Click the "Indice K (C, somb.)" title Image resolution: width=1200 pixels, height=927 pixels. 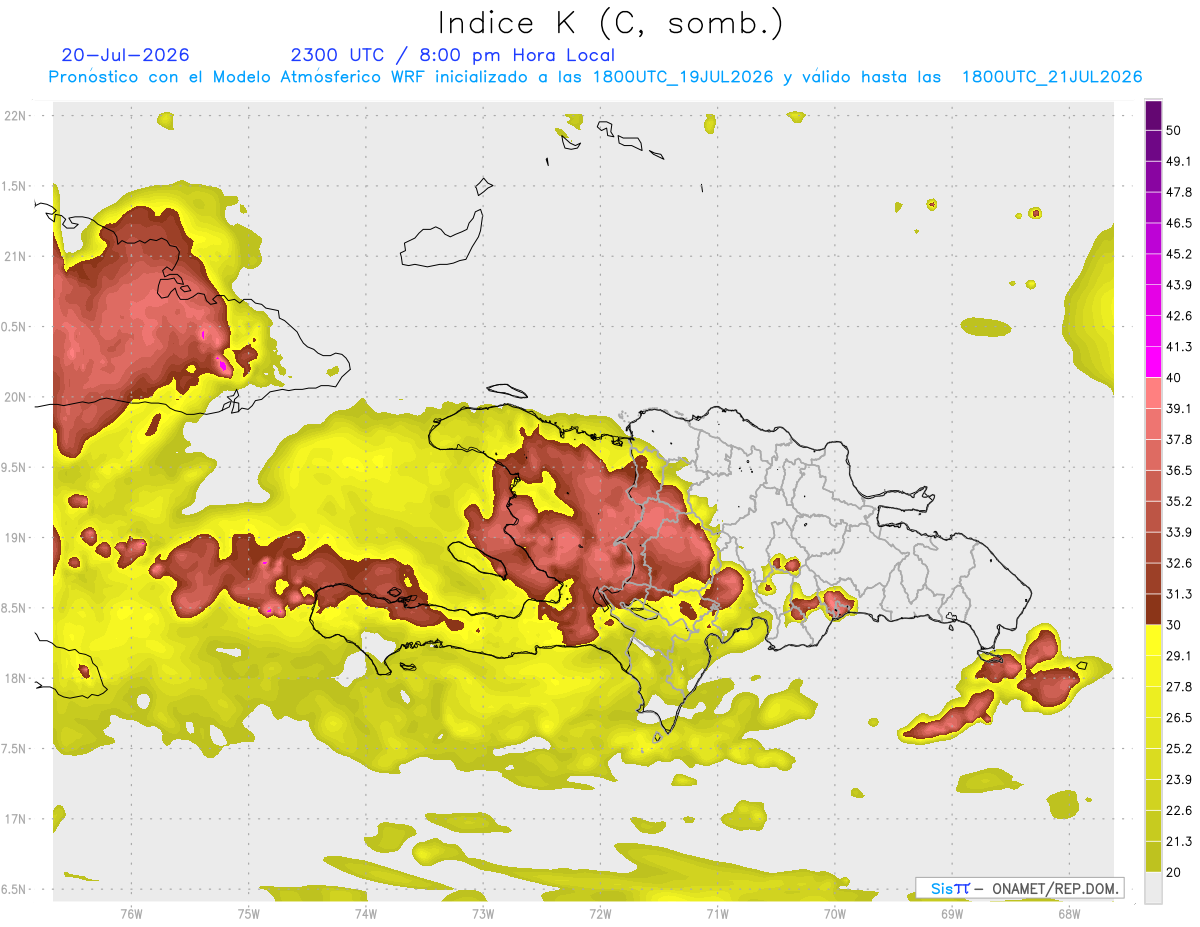click(x=611, y=23)
